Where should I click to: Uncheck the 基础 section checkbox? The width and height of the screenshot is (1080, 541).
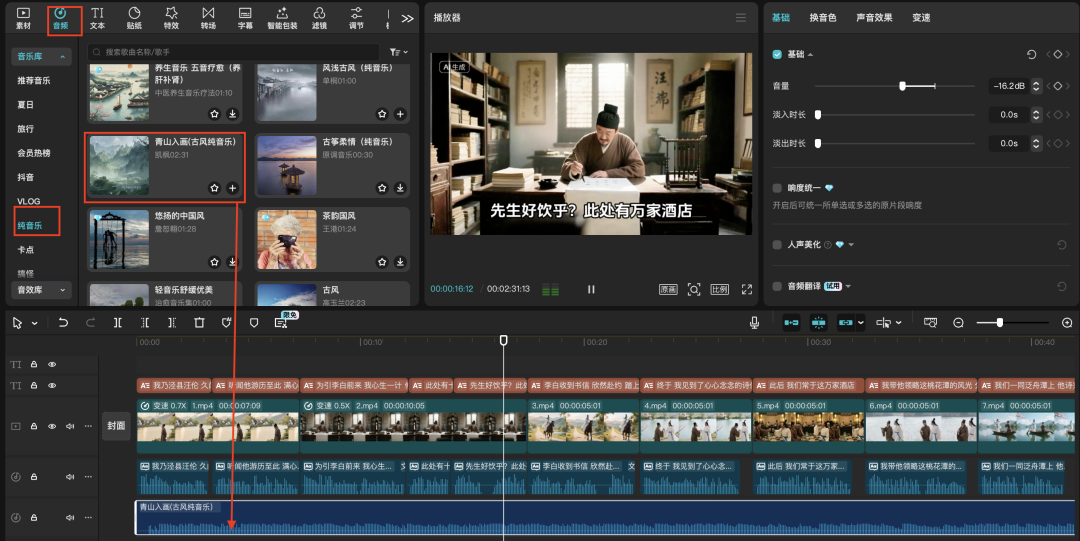(x=778, y=54)
